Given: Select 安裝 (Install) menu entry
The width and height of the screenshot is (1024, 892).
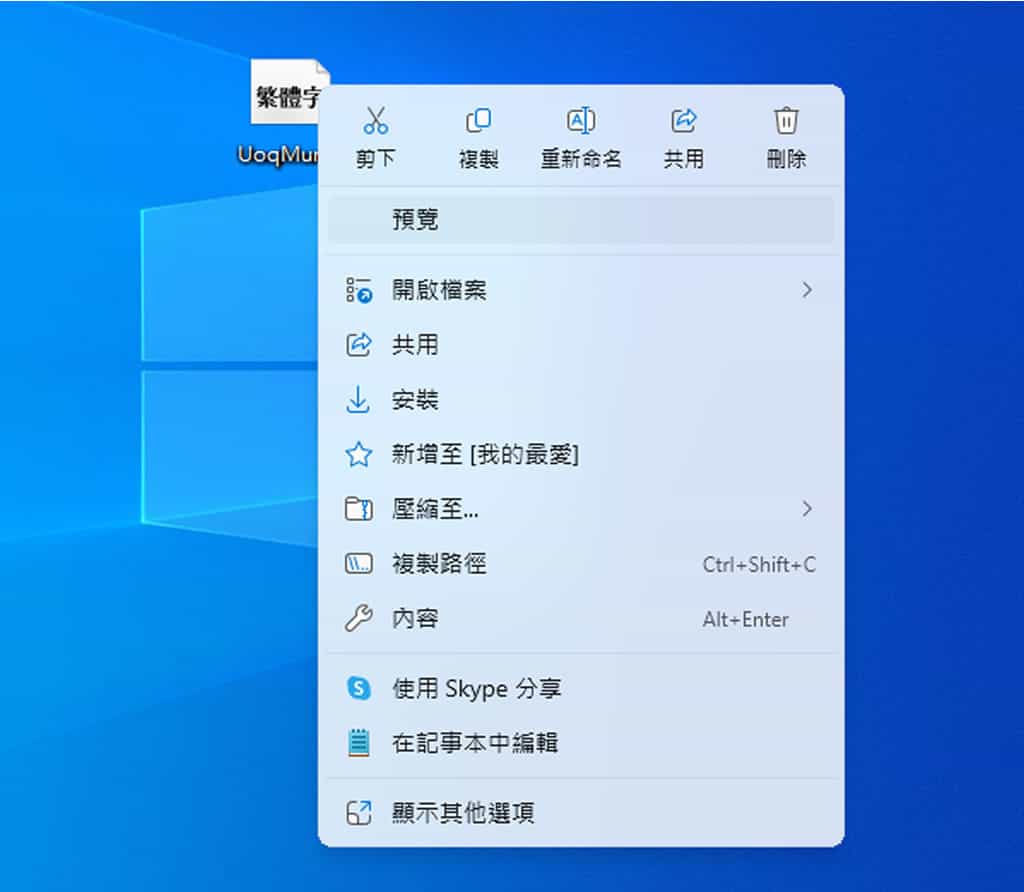Looking at the screenshot, I should (x=581, y=400).
